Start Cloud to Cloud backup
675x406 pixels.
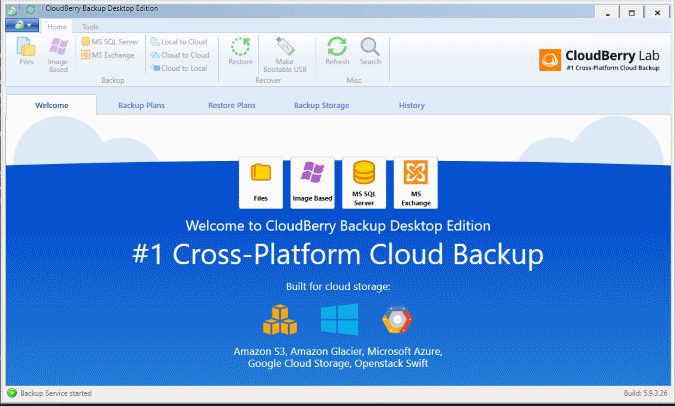[x=180, y=55]
